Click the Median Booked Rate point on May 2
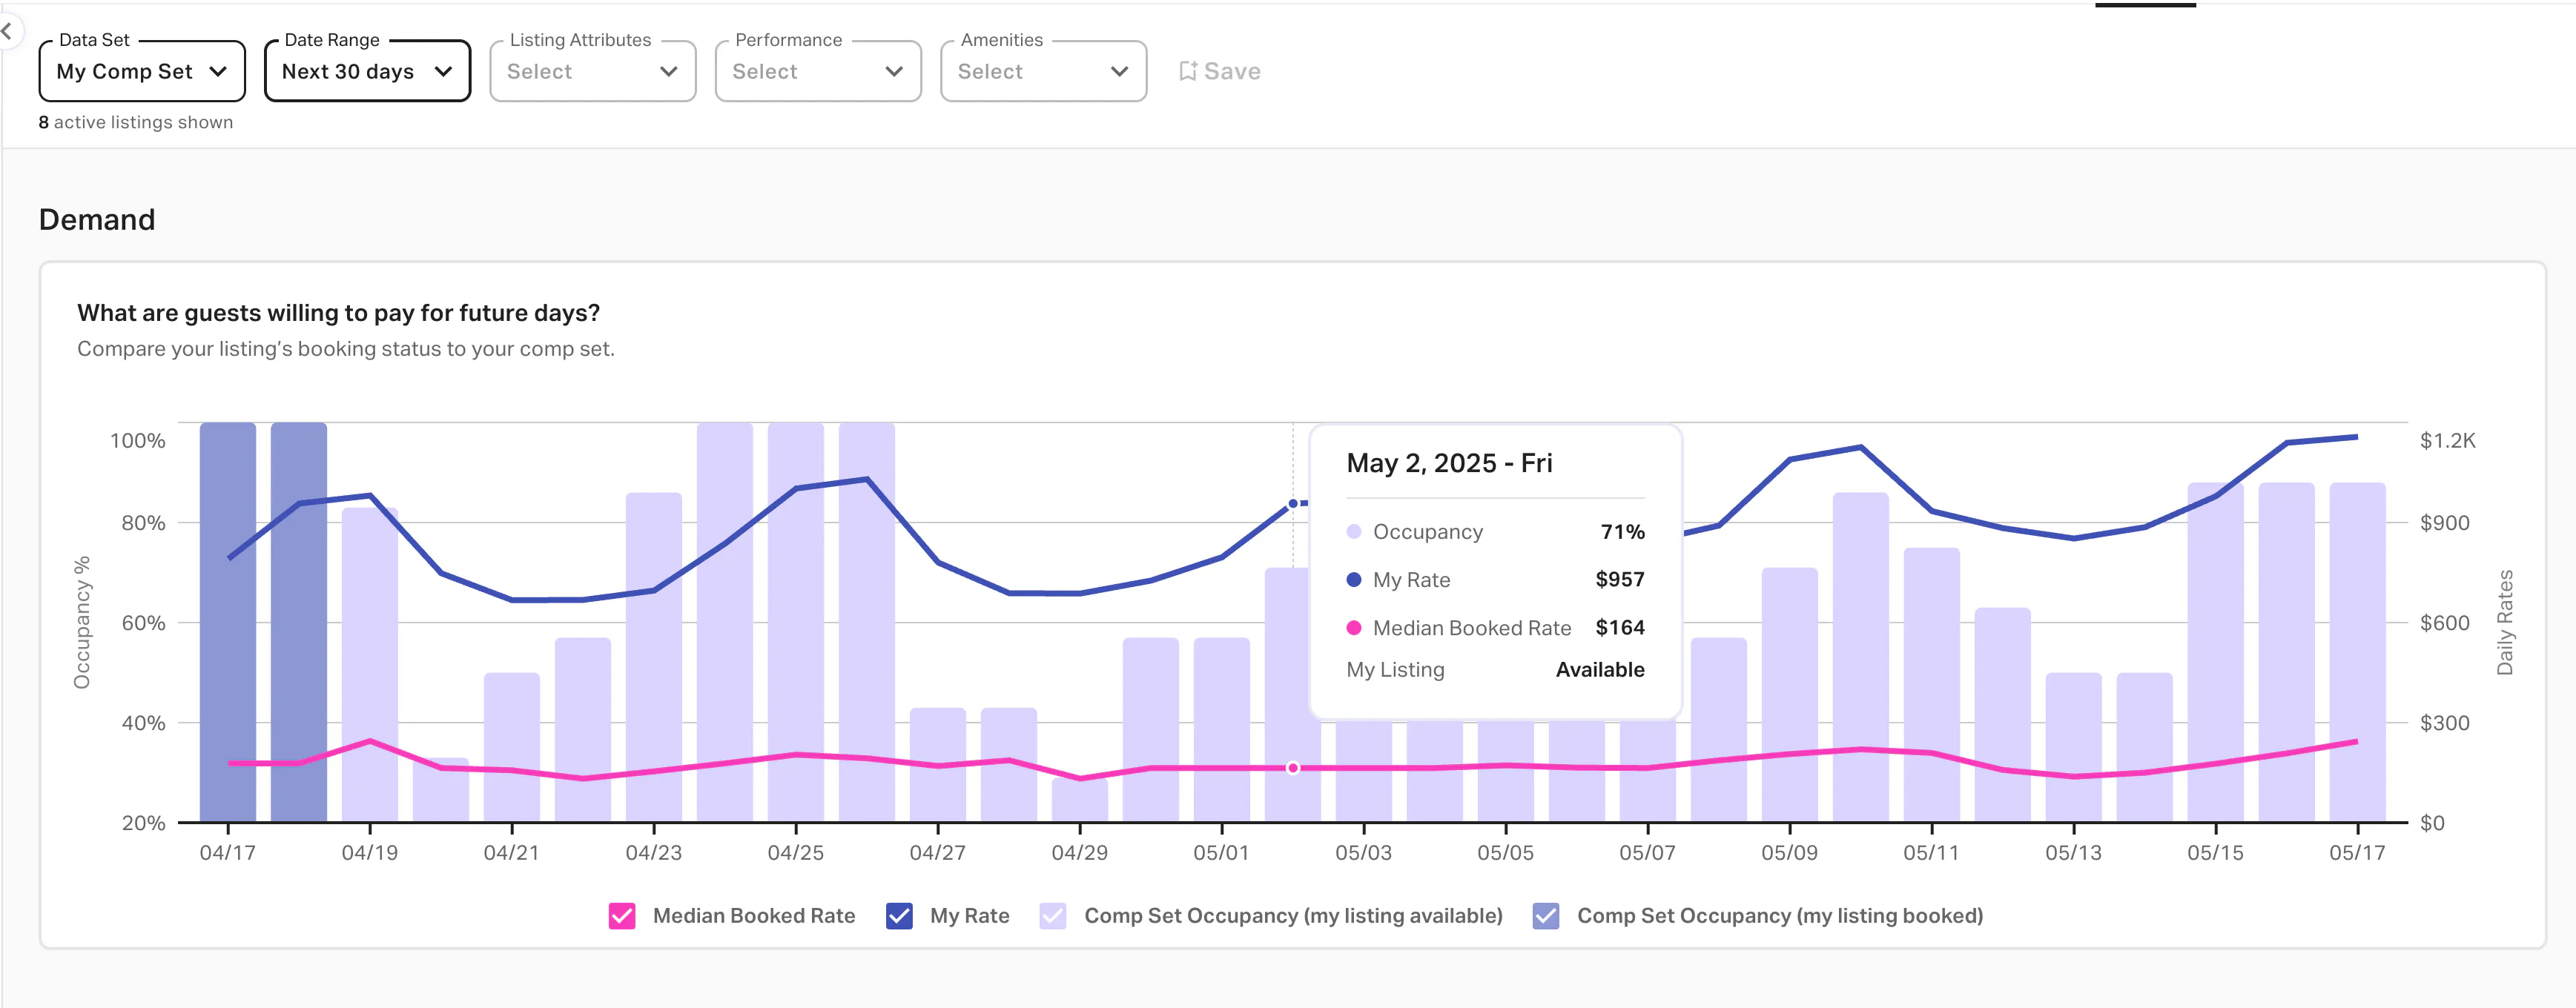 pos(1293,768)
